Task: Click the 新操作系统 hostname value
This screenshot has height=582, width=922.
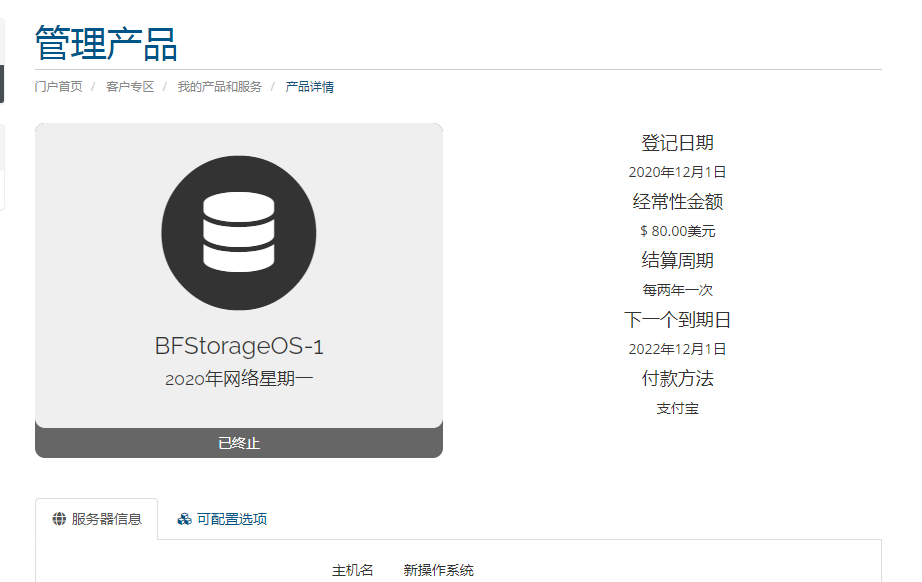Action: coord(439,570)
